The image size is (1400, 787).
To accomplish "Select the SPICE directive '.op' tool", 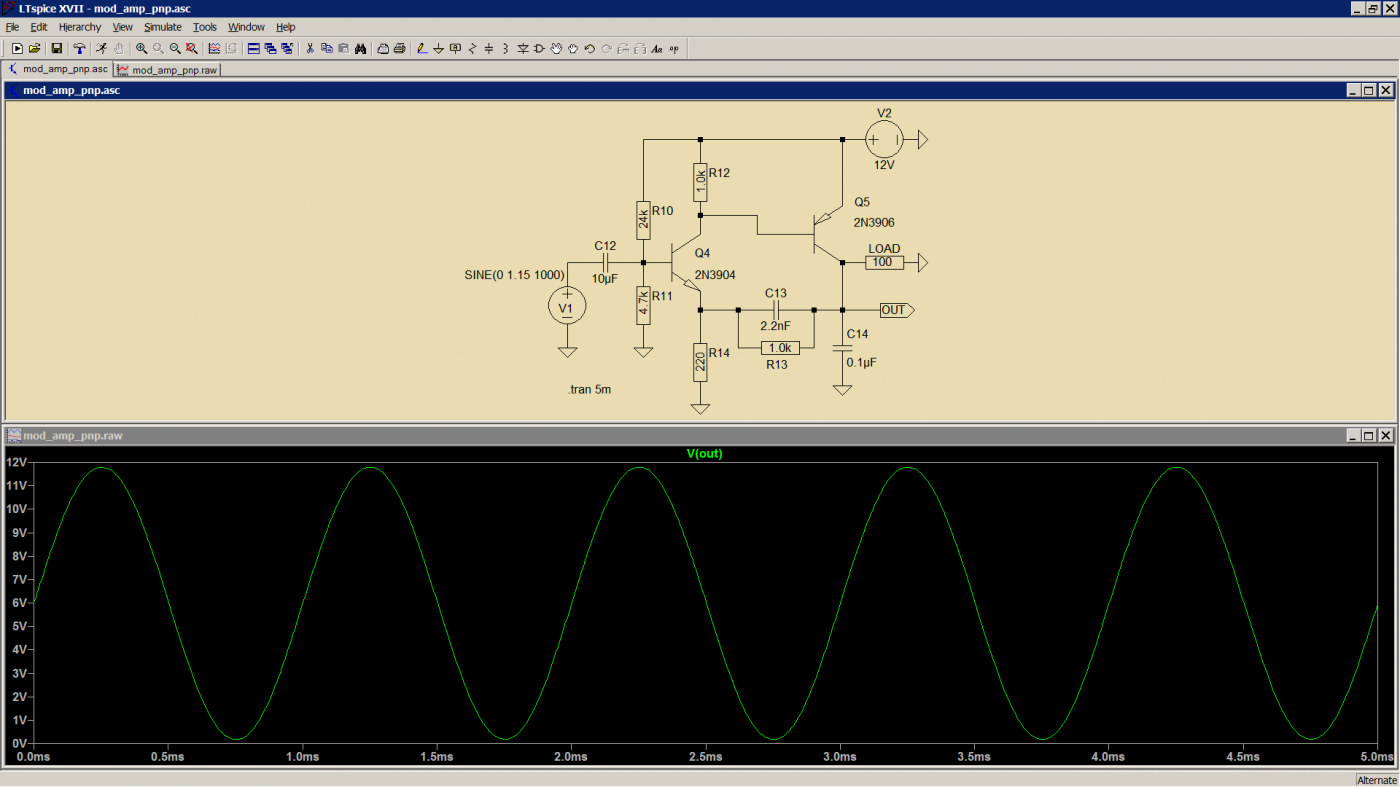I will (674, 48).
